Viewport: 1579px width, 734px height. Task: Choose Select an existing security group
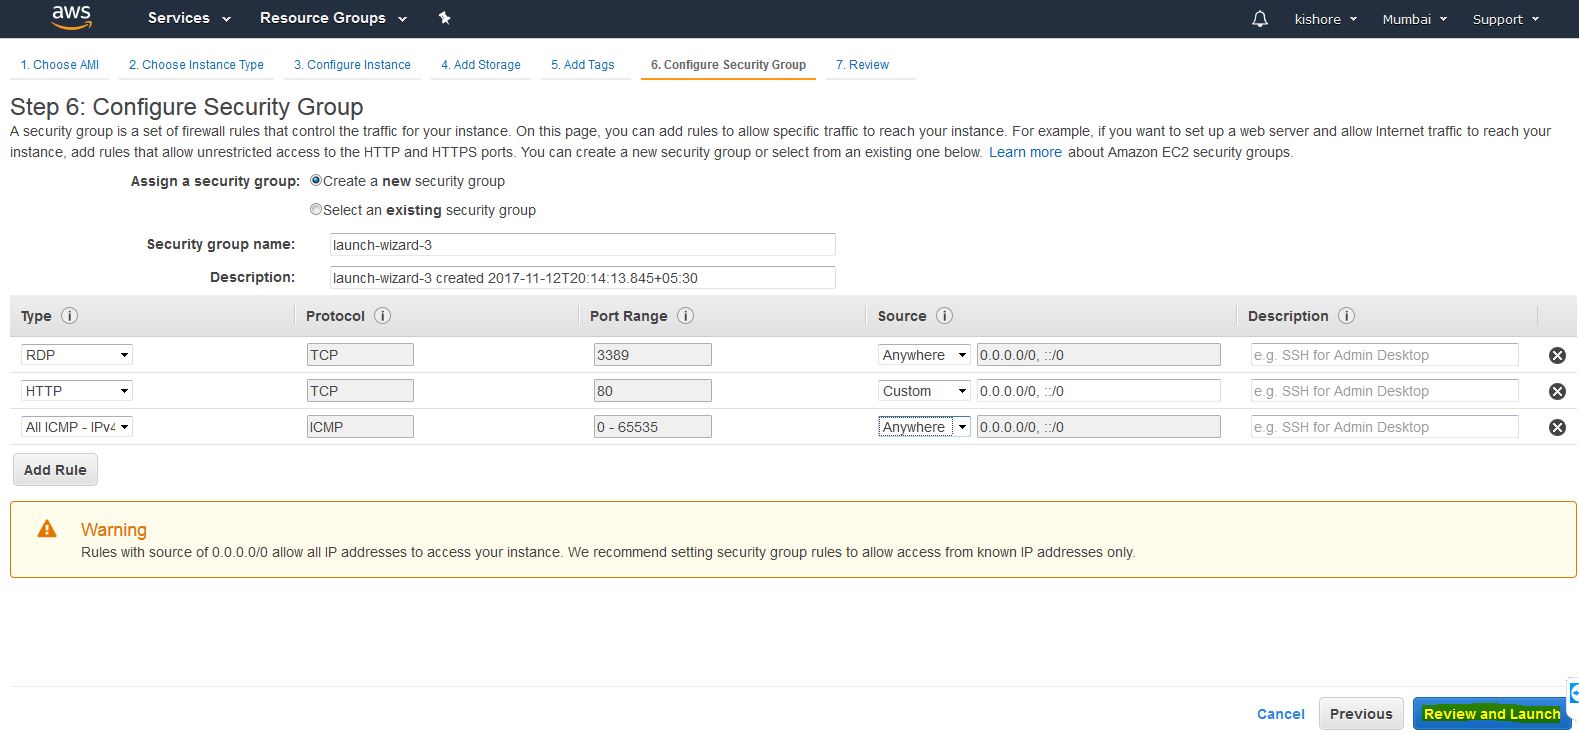pos(316,210)
